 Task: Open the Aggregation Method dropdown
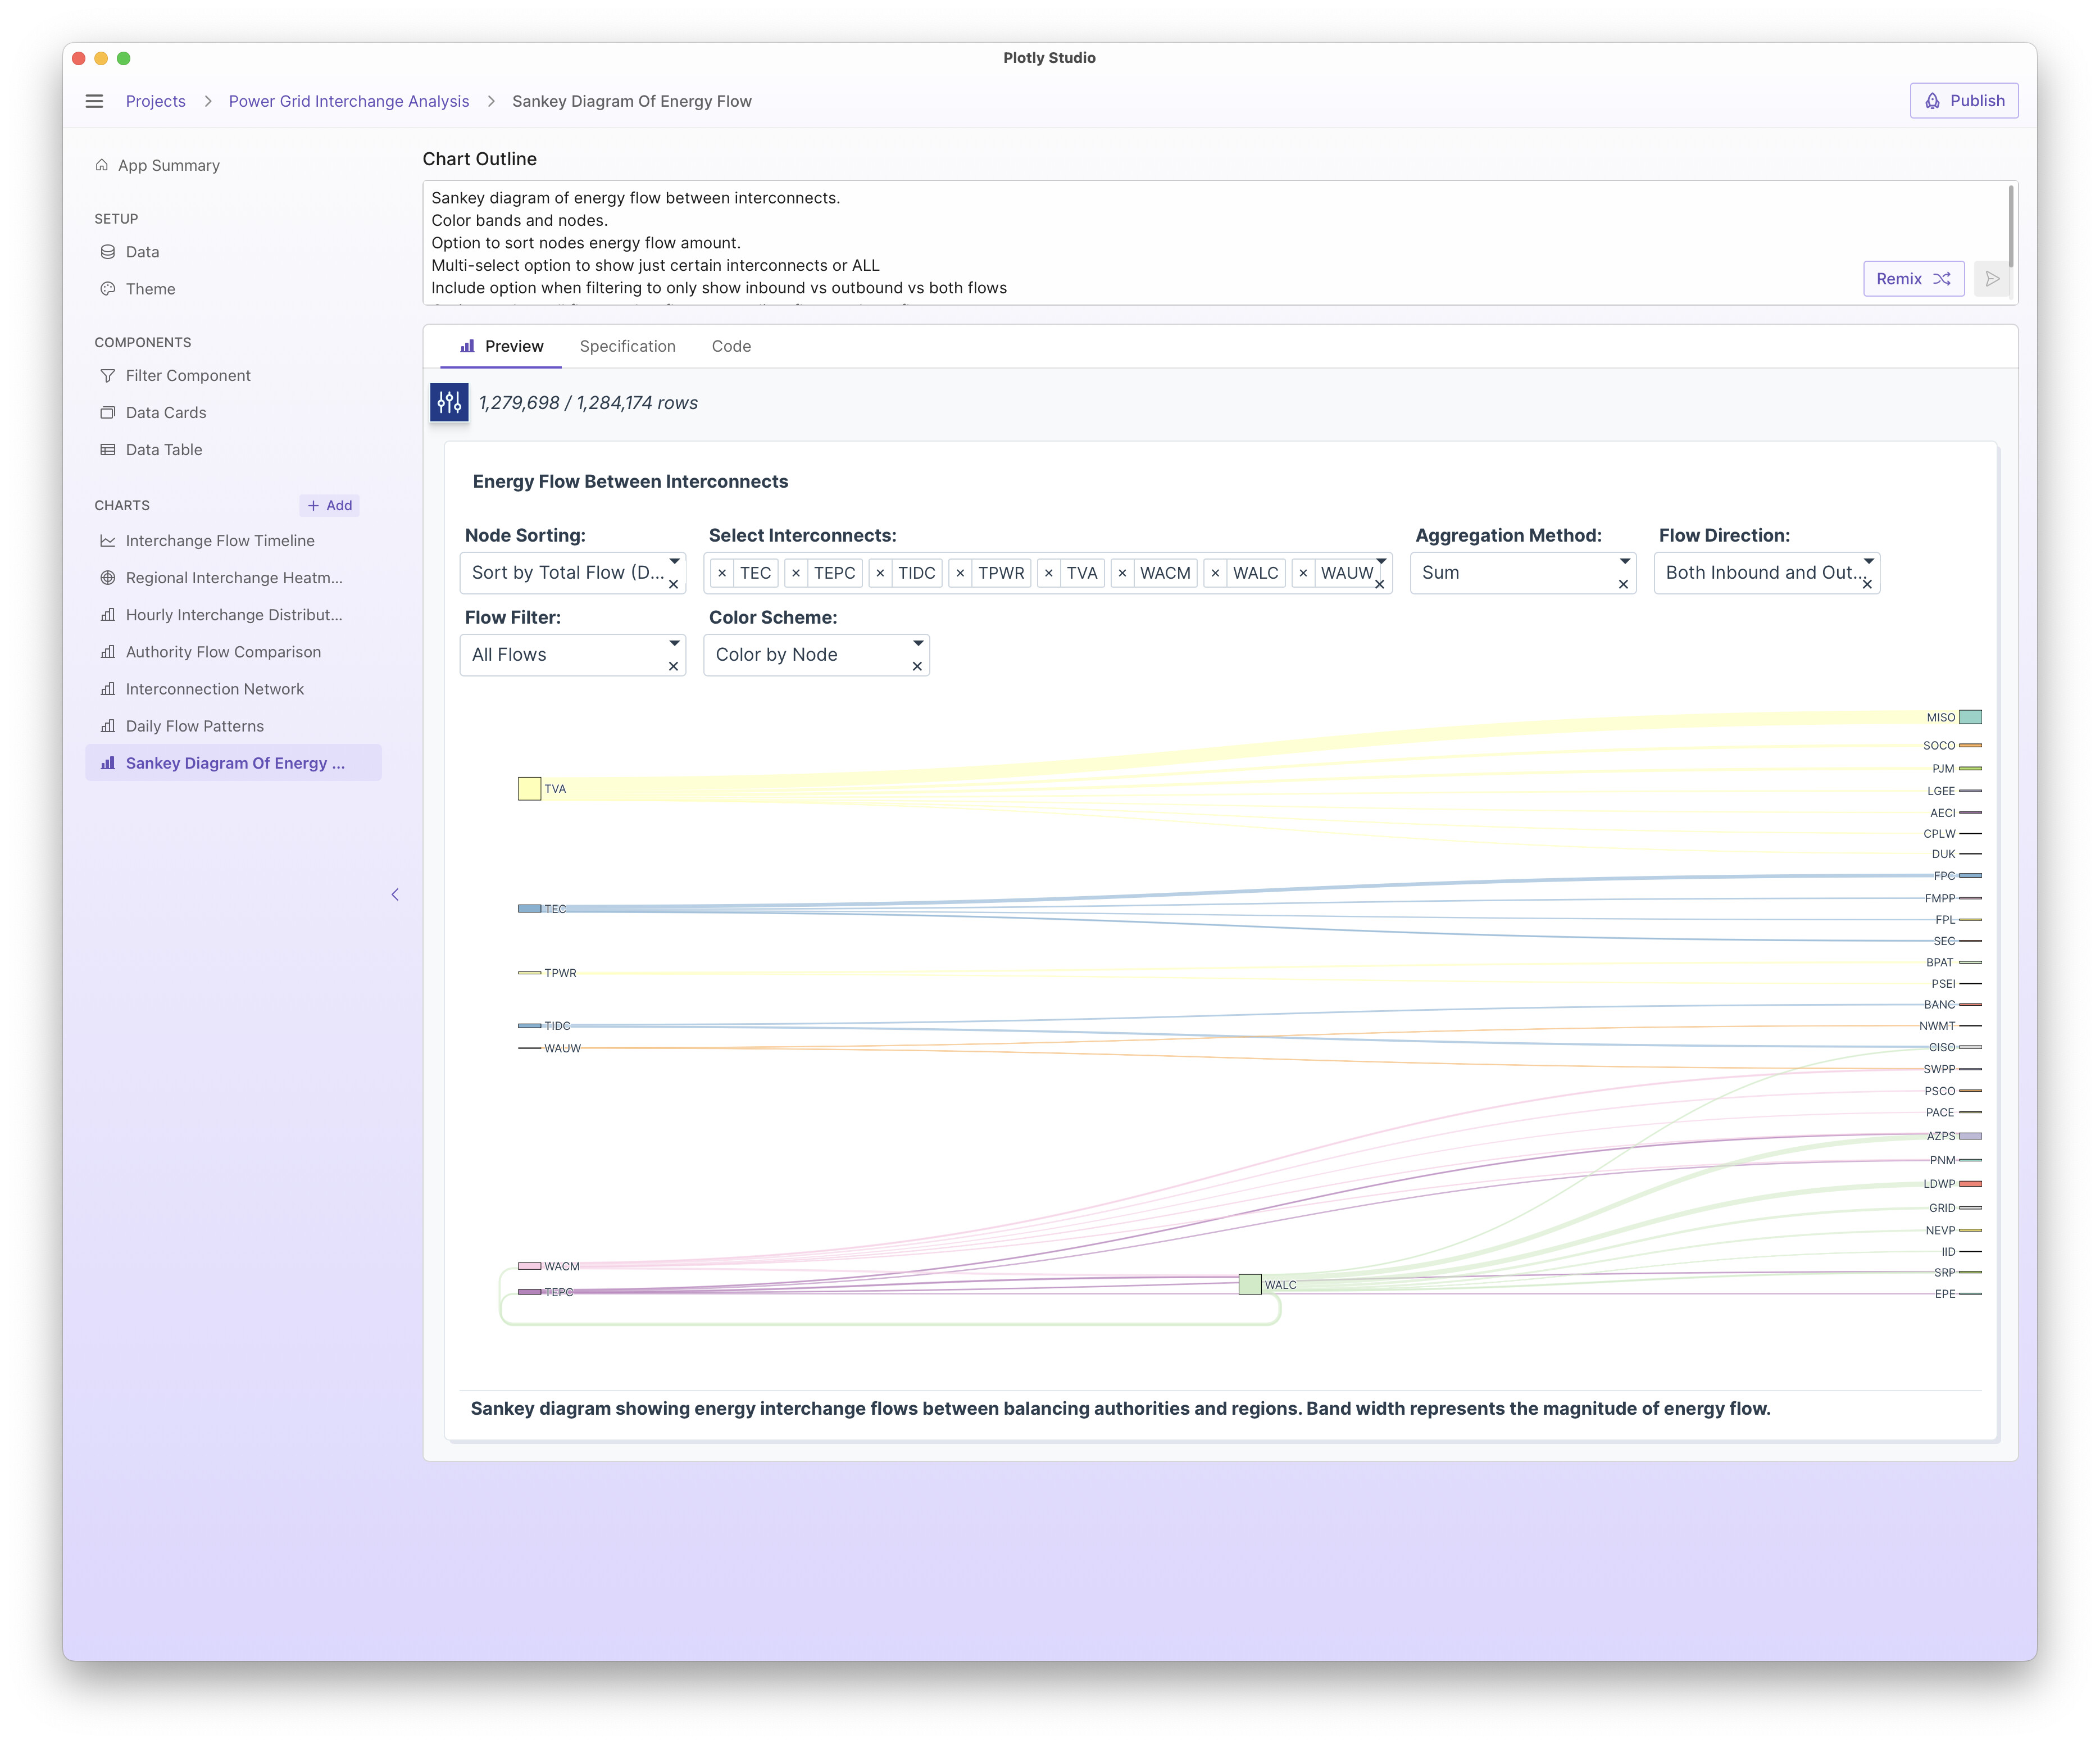click(1624, 561)
